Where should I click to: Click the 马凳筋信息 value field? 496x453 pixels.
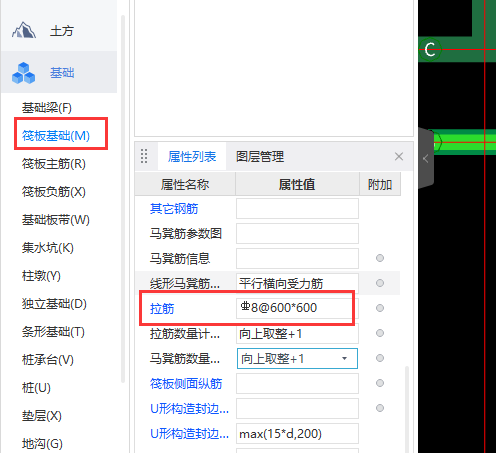[x=297, y=258]
